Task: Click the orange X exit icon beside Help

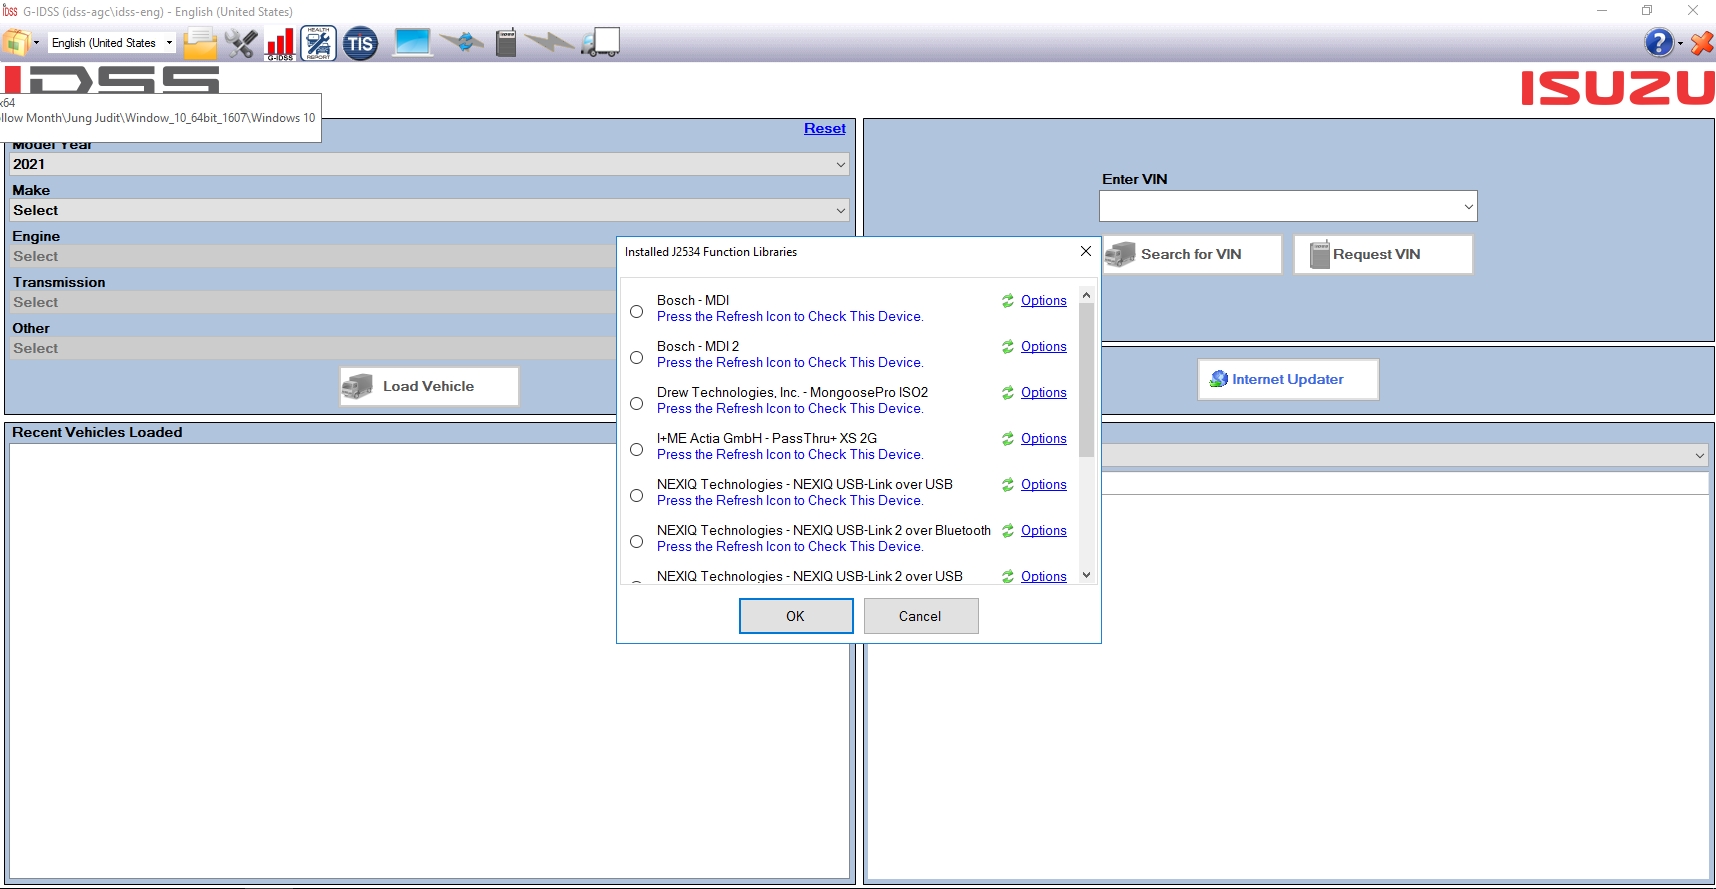Action: point(1702,43)
